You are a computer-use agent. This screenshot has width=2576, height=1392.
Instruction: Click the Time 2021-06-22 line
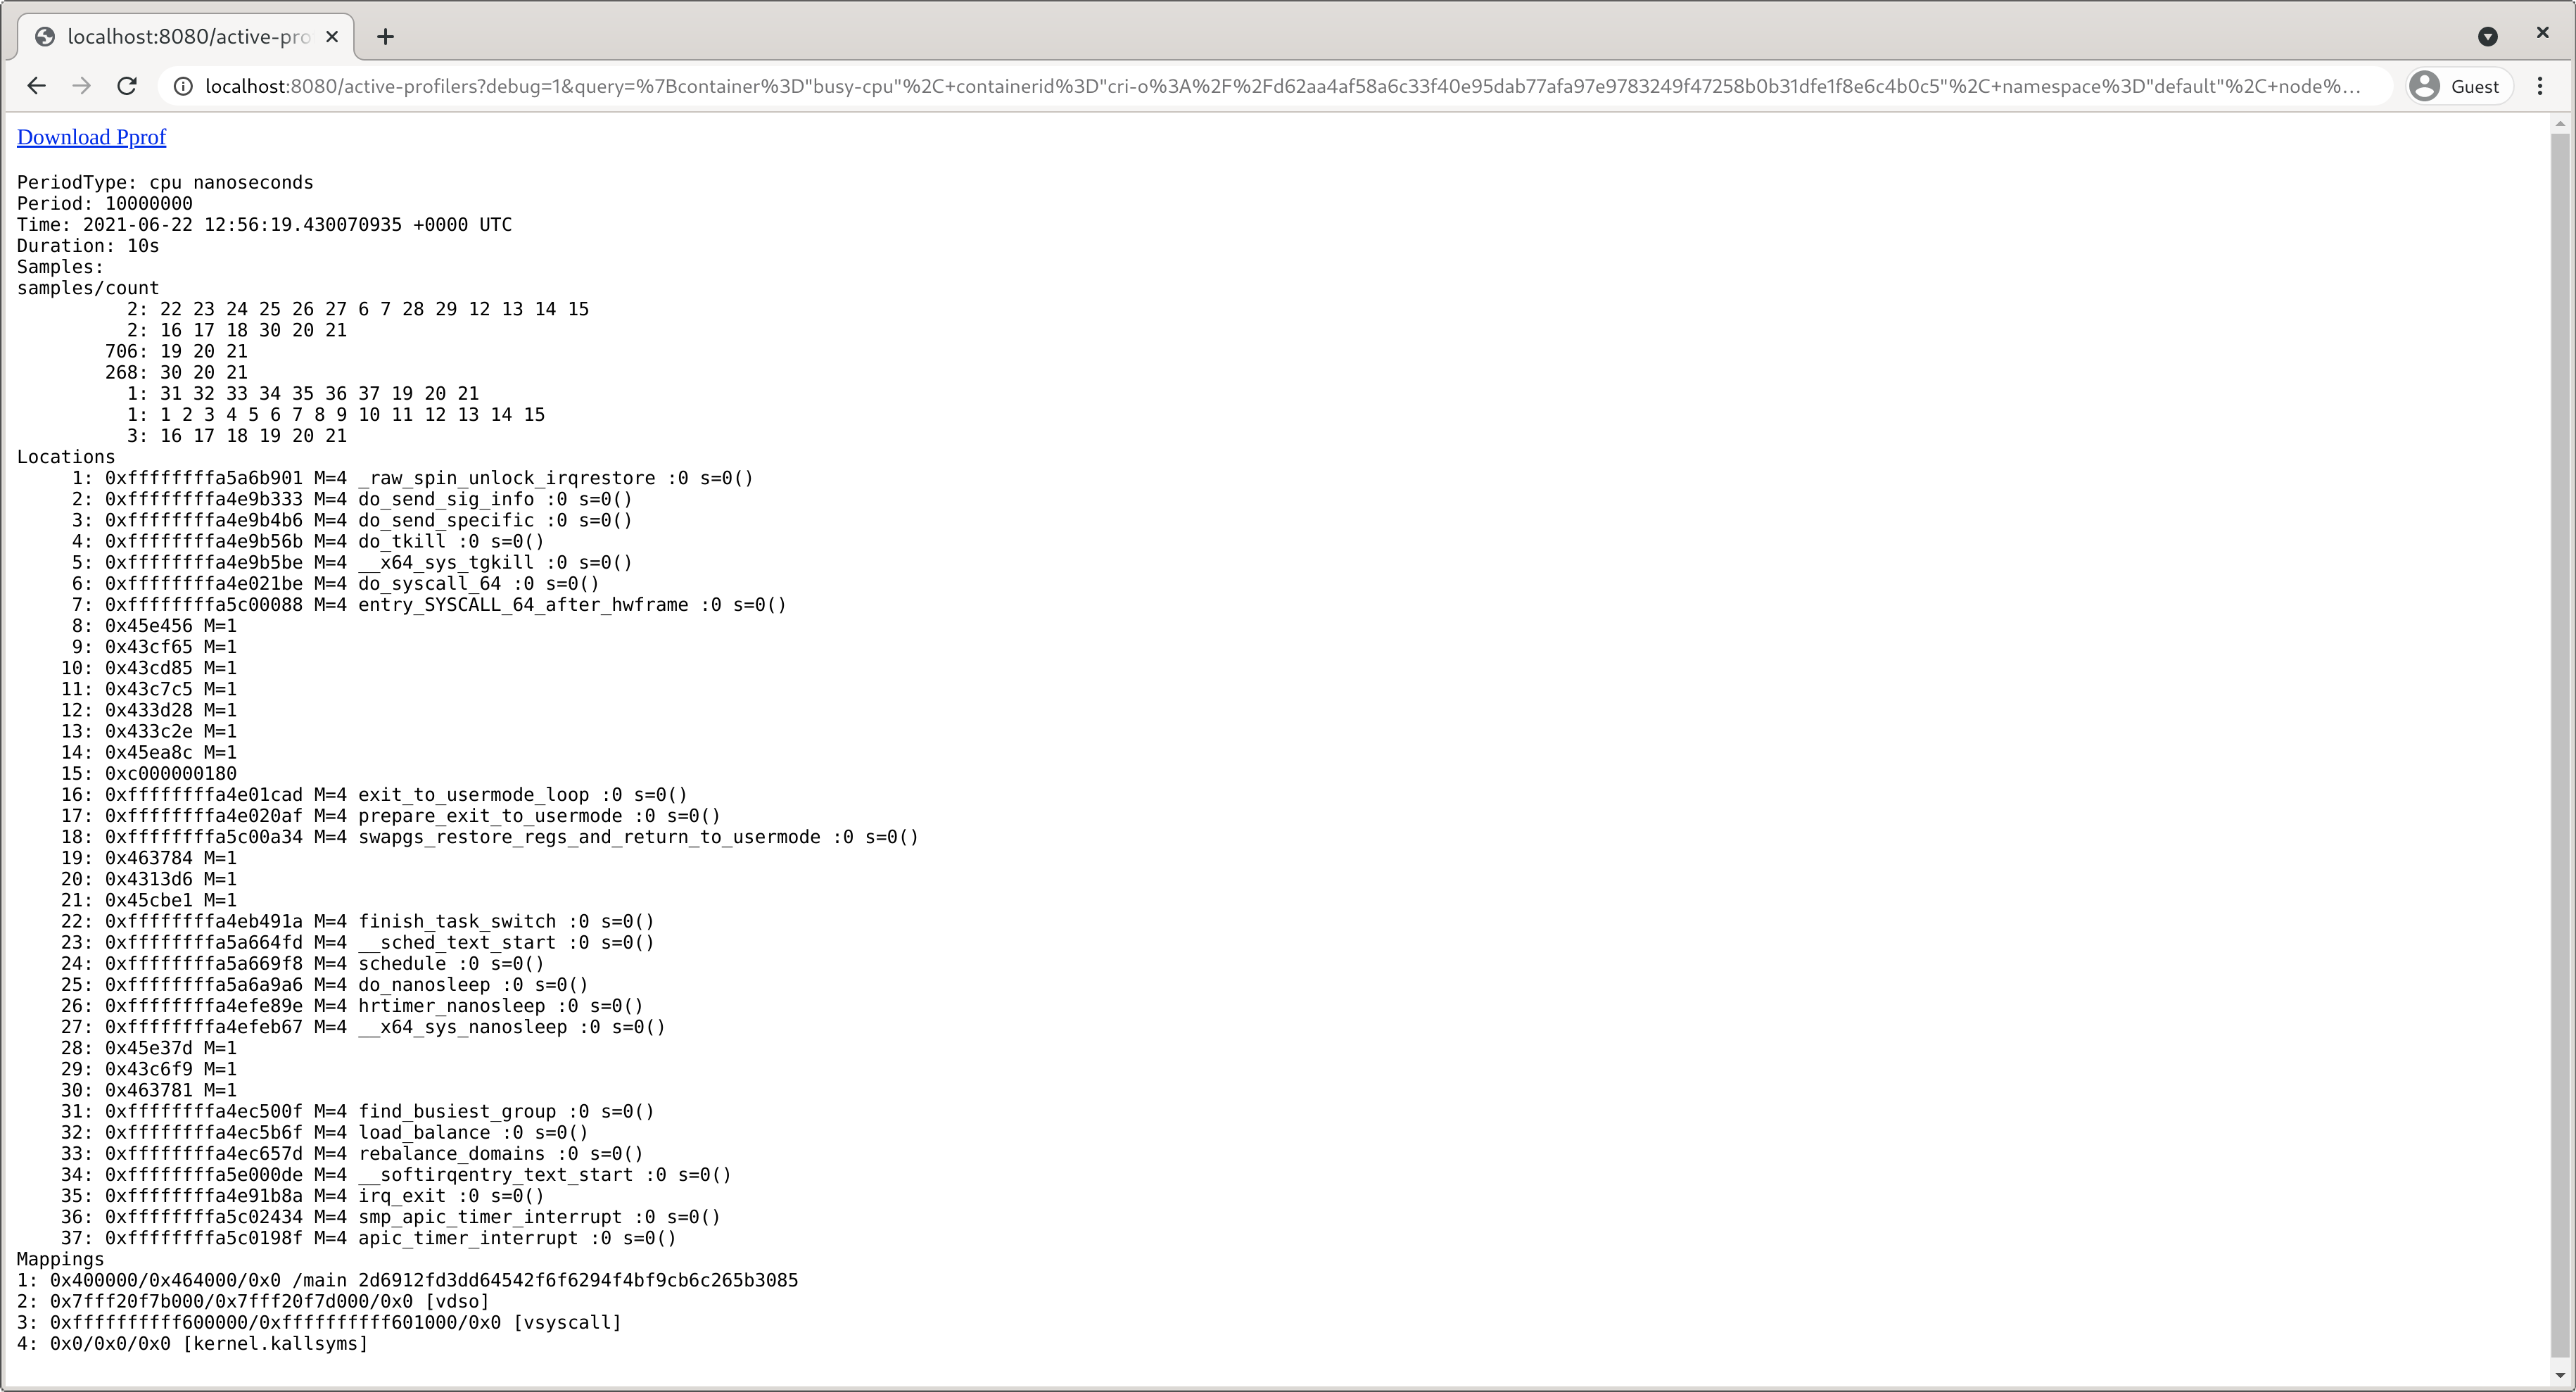[264, 225]
